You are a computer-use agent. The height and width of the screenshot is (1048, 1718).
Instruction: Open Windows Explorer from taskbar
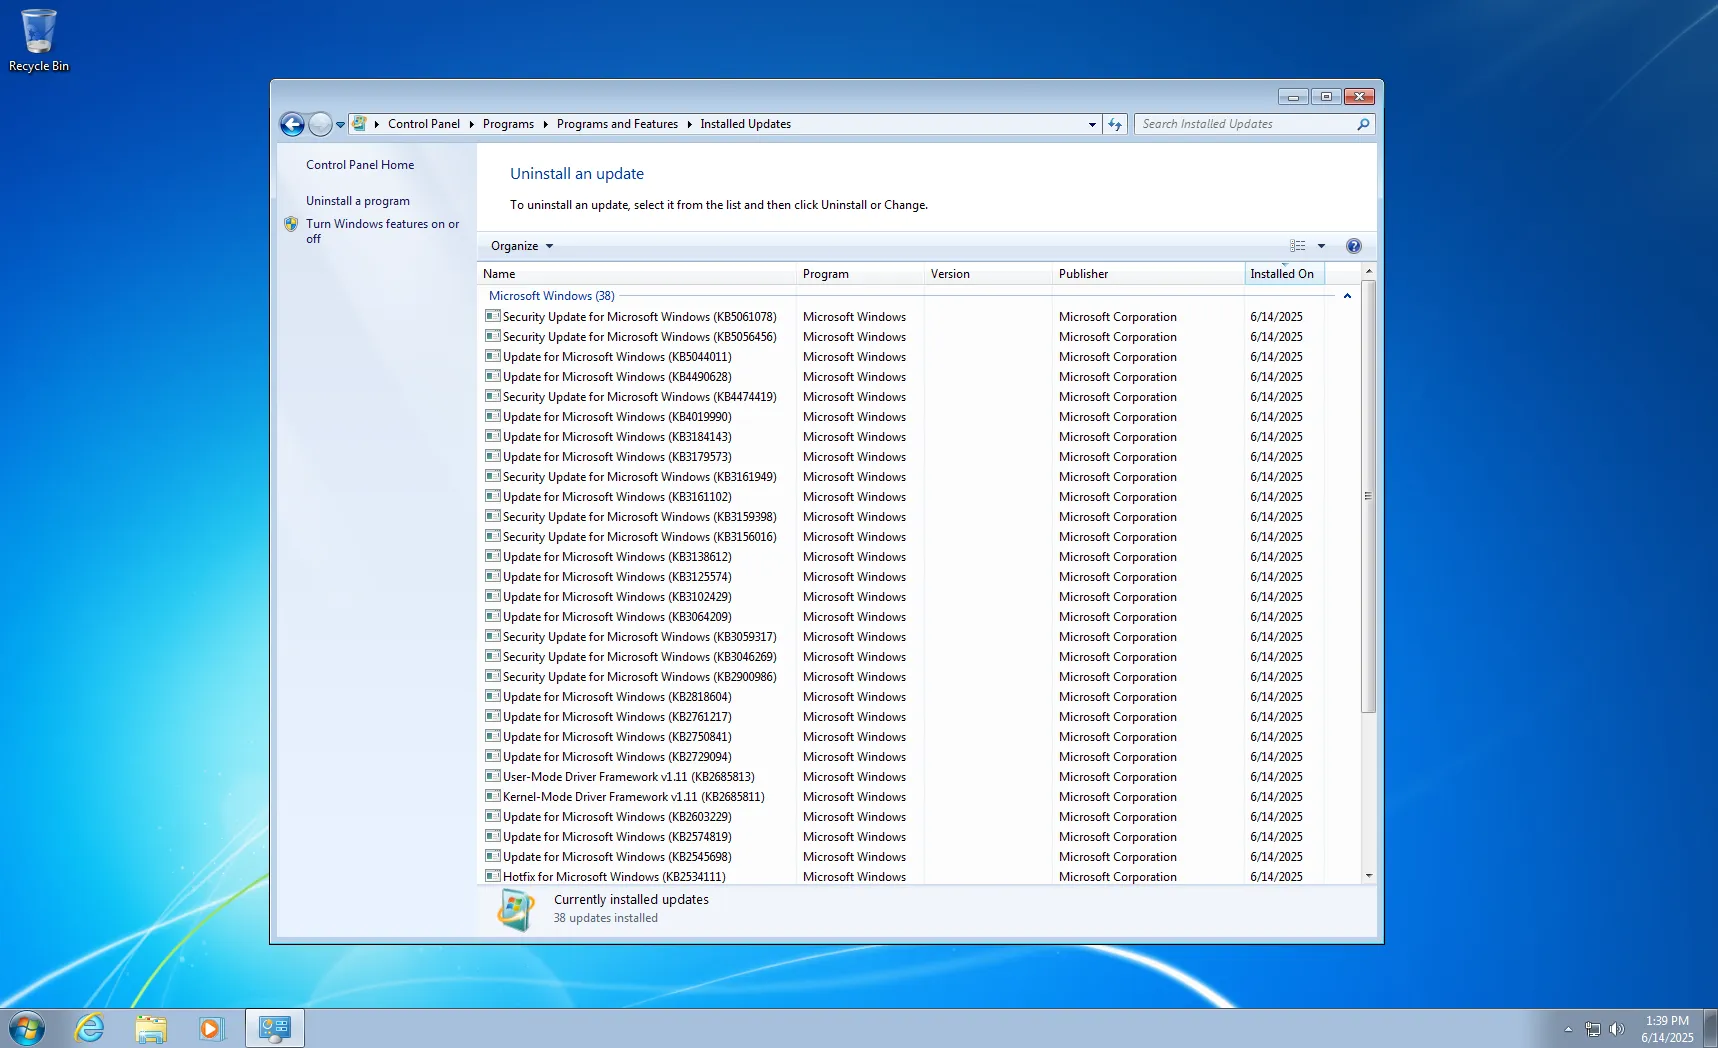click(x=151, y=1028)
